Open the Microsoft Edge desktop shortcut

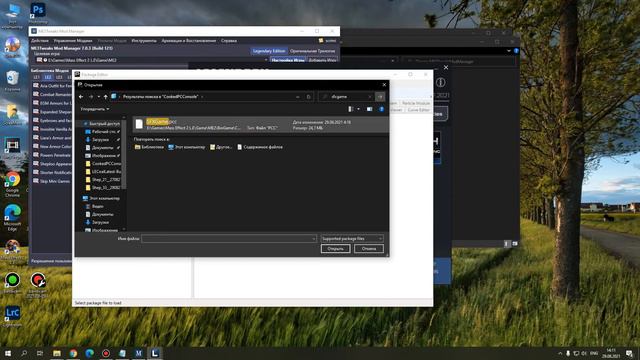12,217
